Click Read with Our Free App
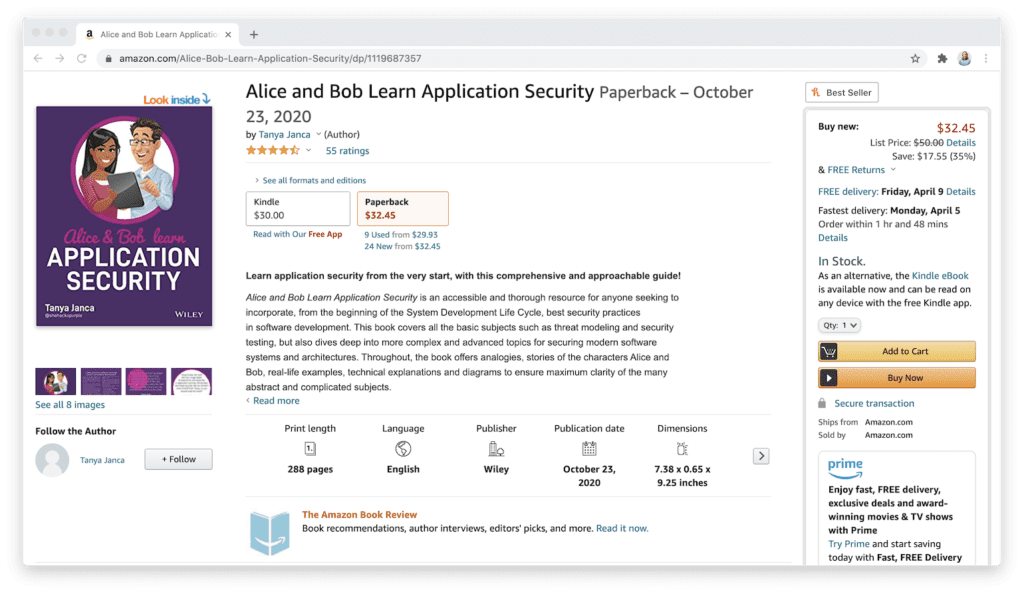This screenshot has width=1024, height=594. [298, 234]
